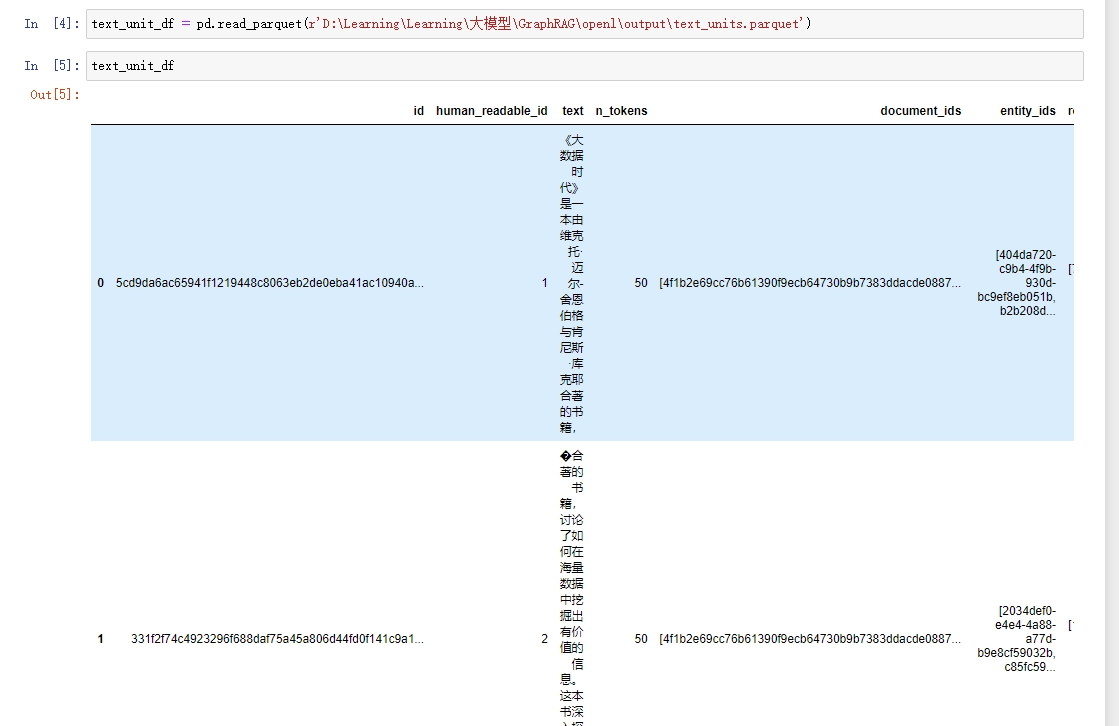
Task: Click the text_unit_df code cell input
Action: coord(584,66)
